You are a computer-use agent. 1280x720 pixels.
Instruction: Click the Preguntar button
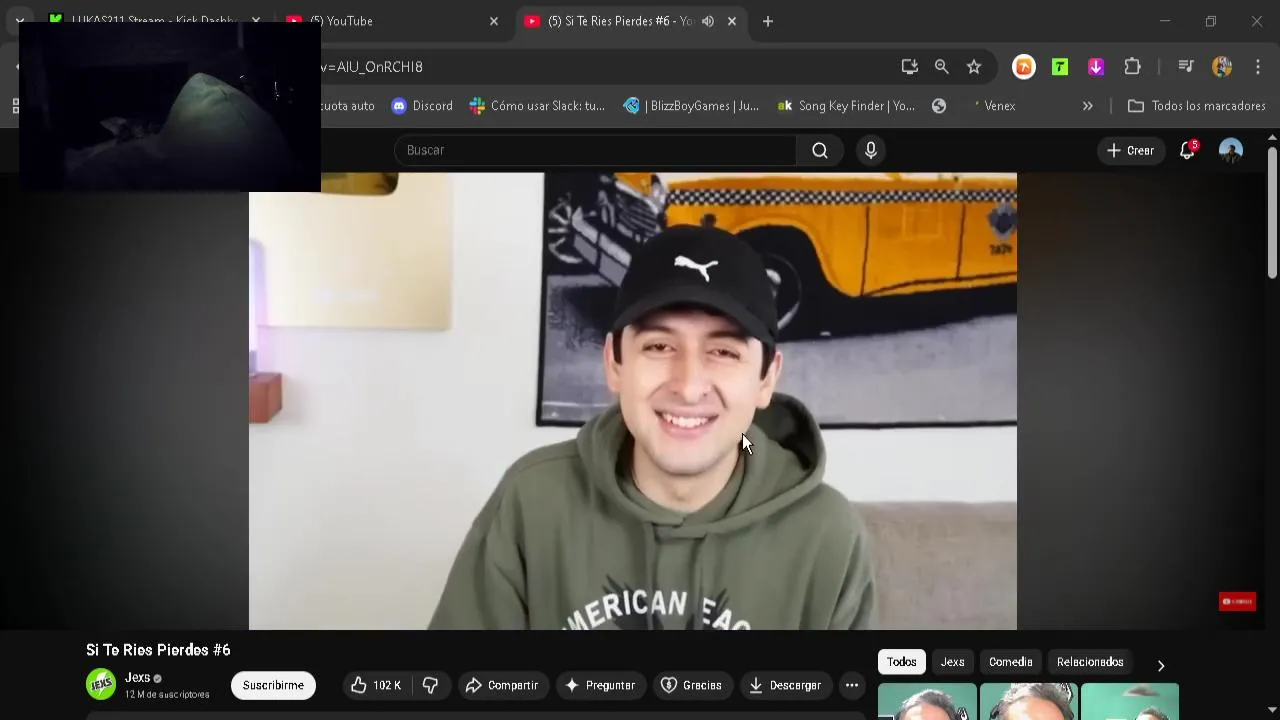(600, 685)
